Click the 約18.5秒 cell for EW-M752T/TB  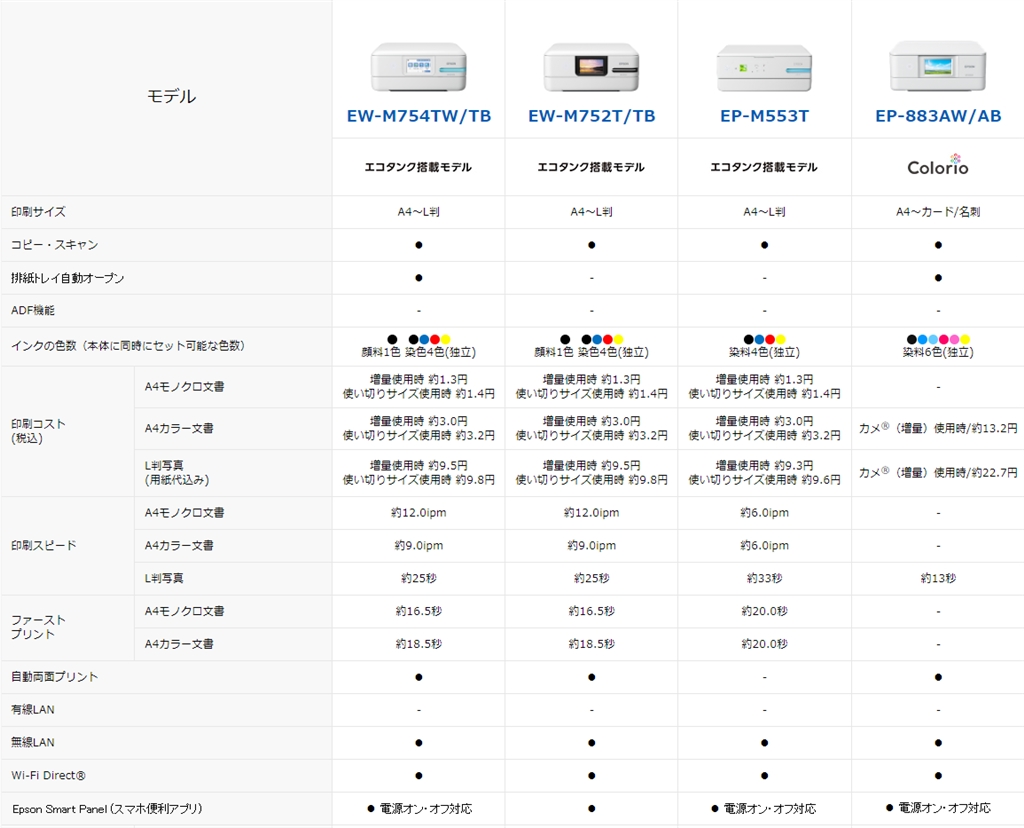[592, 644]
